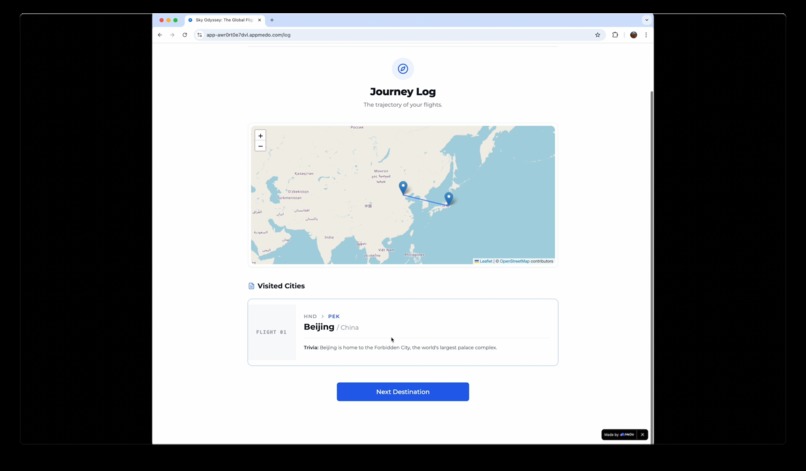The height and width of the screenshot is (471, 806).
Task: Open the user profile avatar
Action: 633,35
